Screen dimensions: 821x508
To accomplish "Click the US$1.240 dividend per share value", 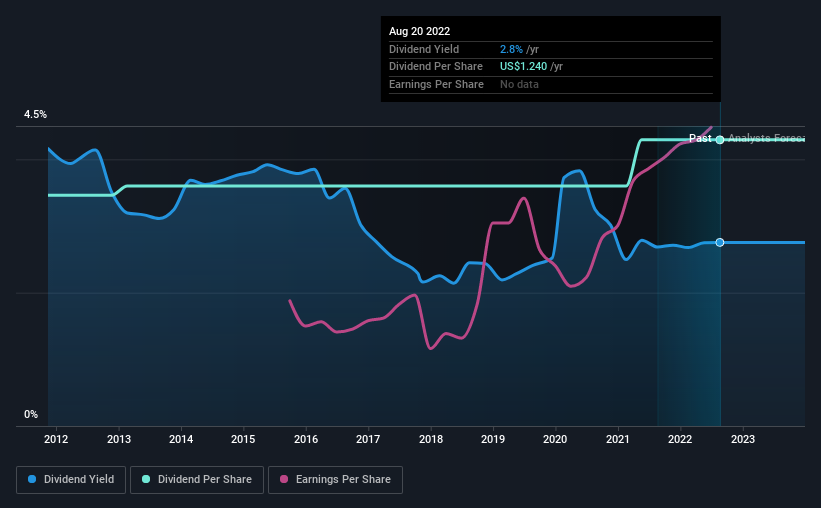I will tap(532, 66).
